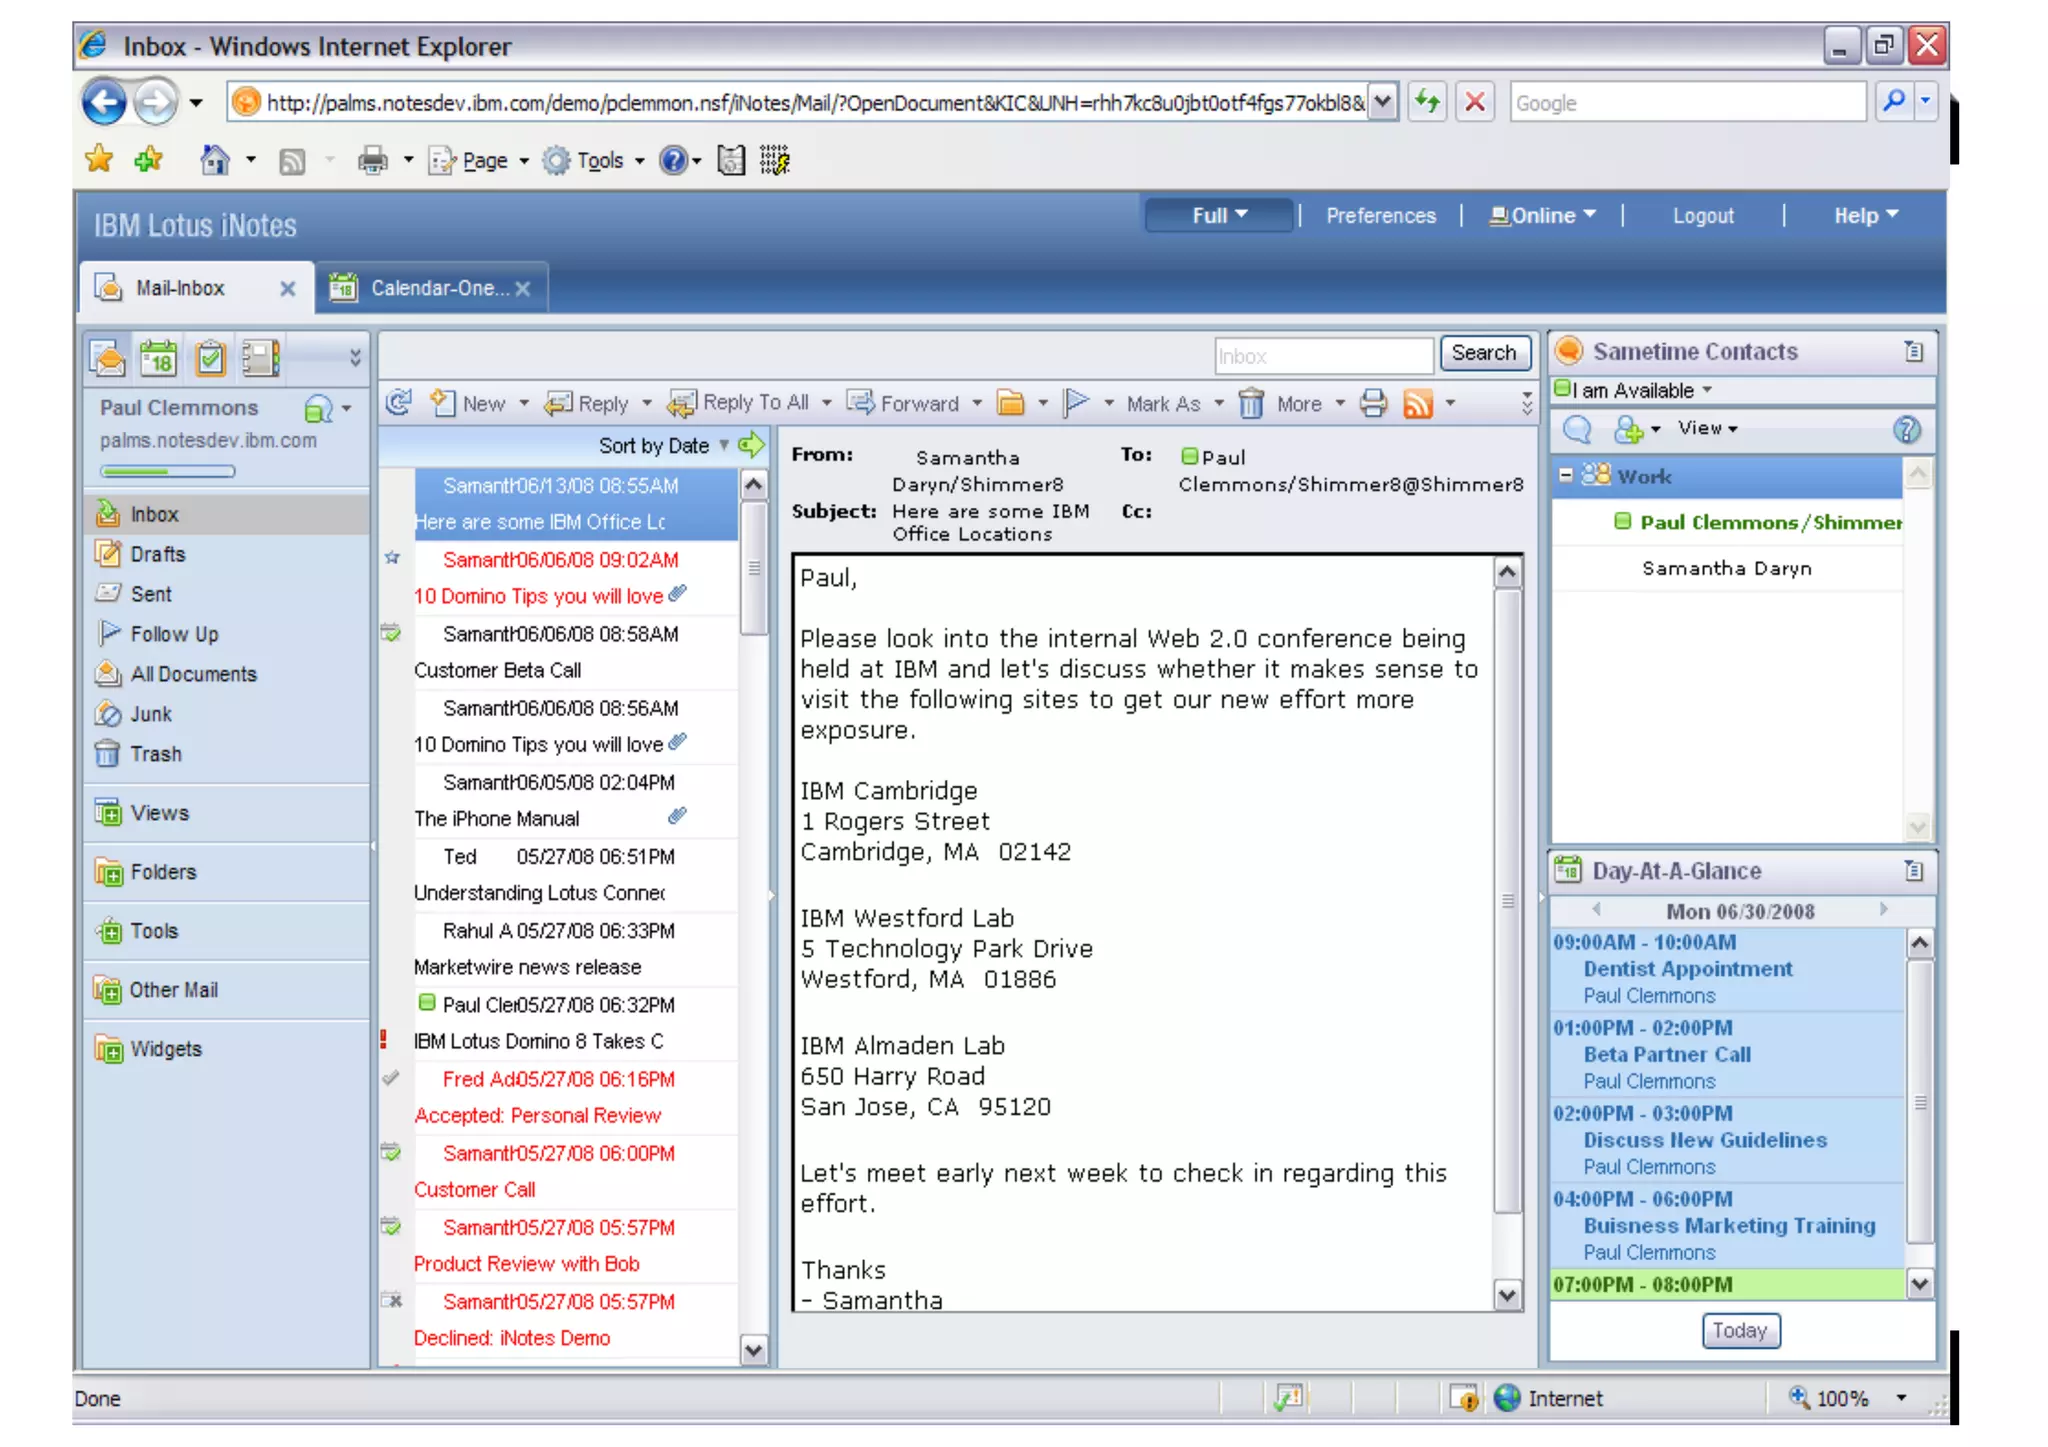
Task: Expand the Full mode dropdown
Action: tap(1218, 215)
